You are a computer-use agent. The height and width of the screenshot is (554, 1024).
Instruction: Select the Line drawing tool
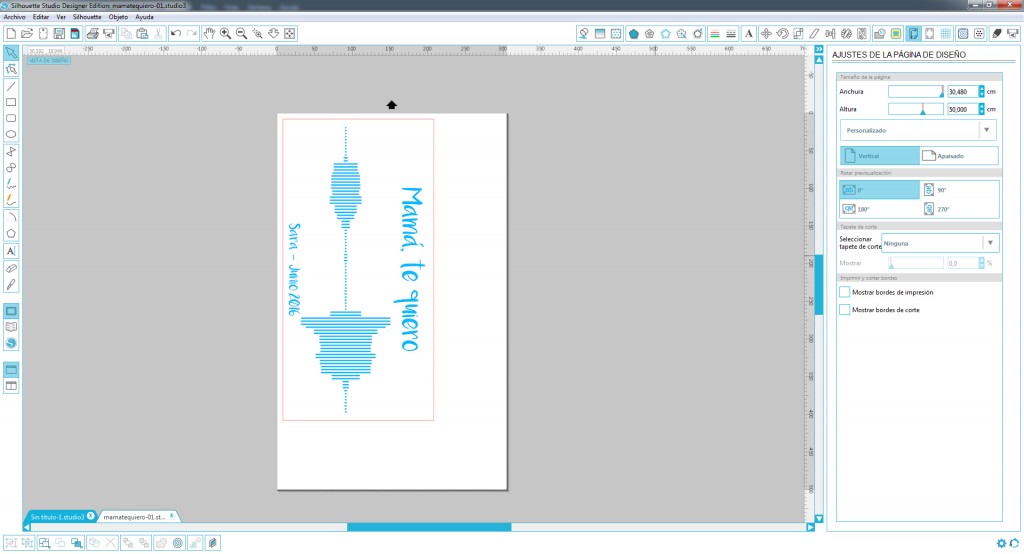(x=11, y=86)
